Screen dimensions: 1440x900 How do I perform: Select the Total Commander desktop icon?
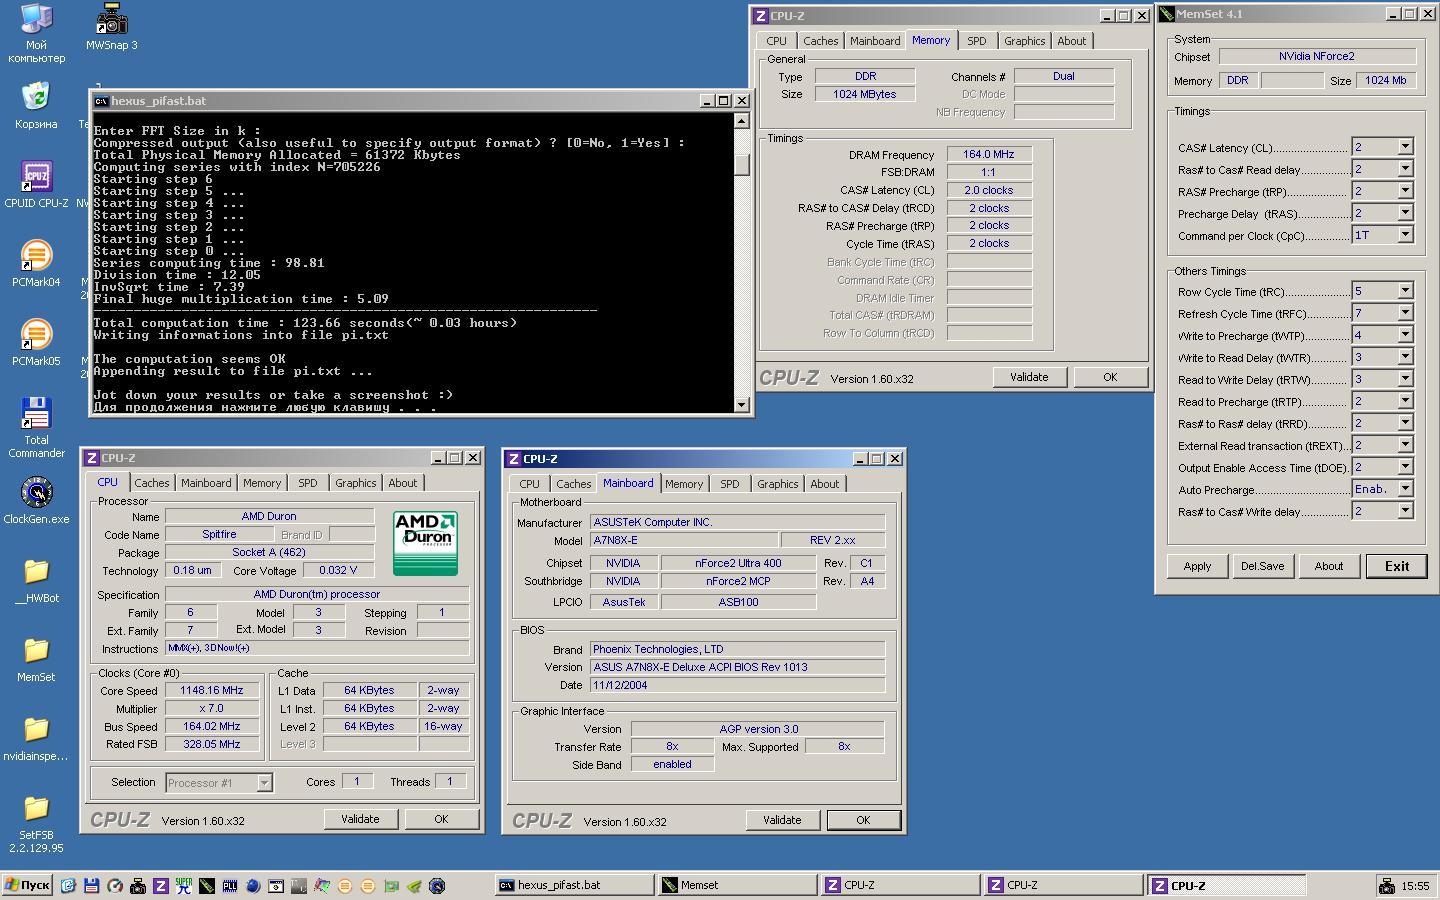[x=36, y=428]
